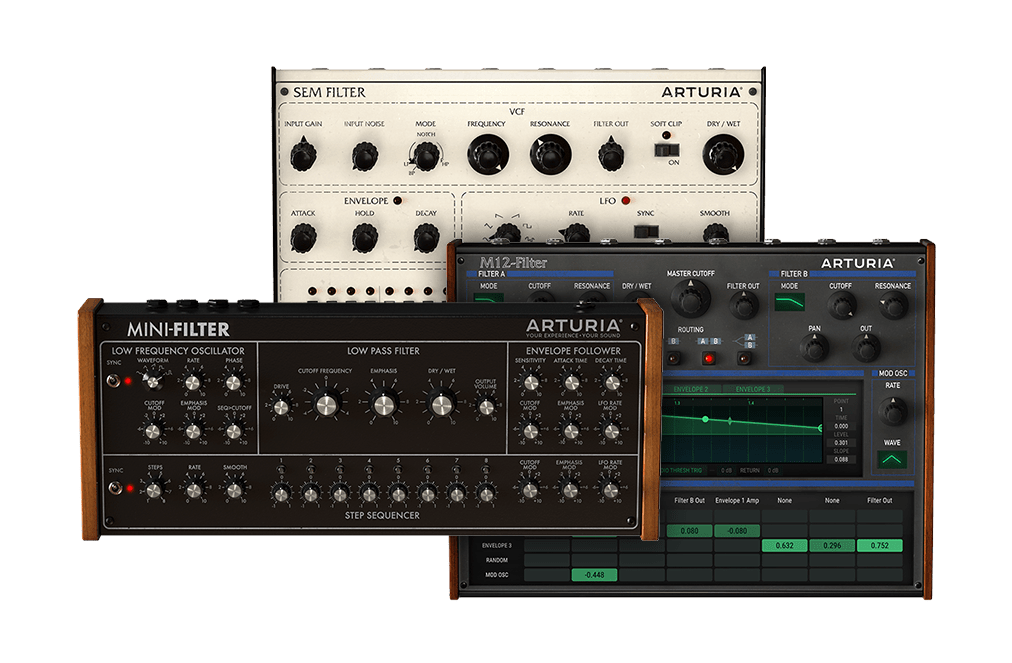Screen dimensions: 1012x663
Task: Open the Filter Out matrix column header
Action: [x=879, y=500]
